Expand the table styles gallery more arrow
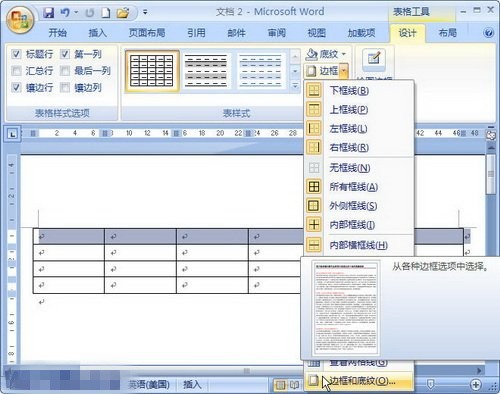The width and height of the screenshot is (500, 394). coord(295,86)
